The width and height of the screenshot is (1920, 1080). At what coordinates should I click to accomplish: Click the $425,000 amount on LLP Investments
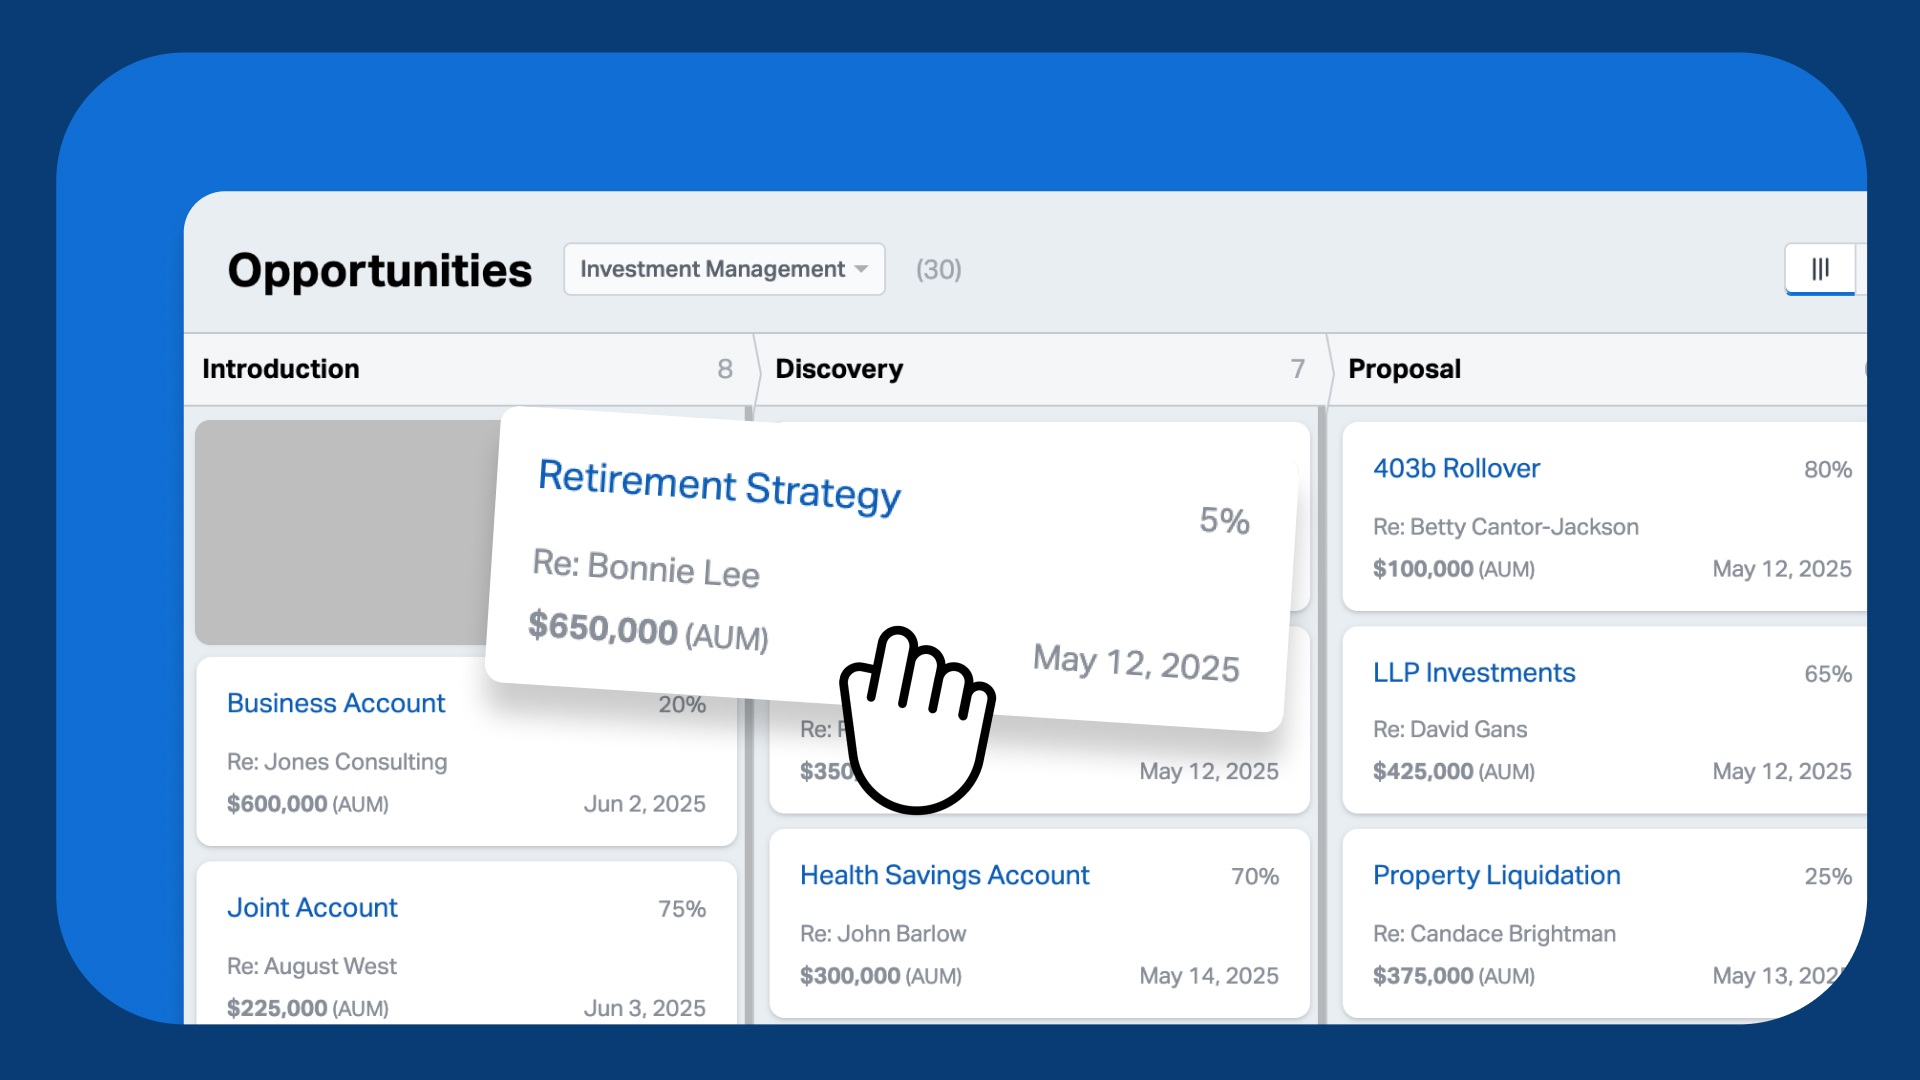[x=1423, y=771]
